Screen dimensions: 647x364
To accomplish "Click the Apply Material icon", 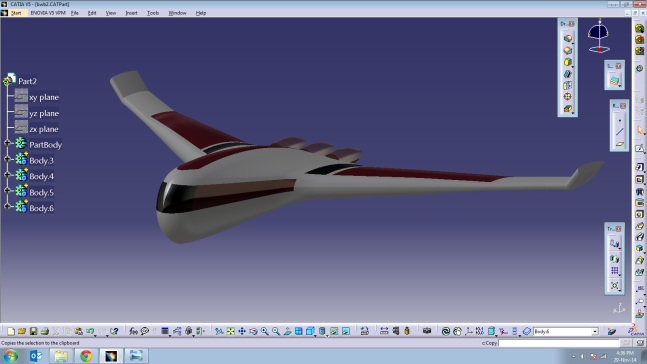I will click(x=612, y=331).
